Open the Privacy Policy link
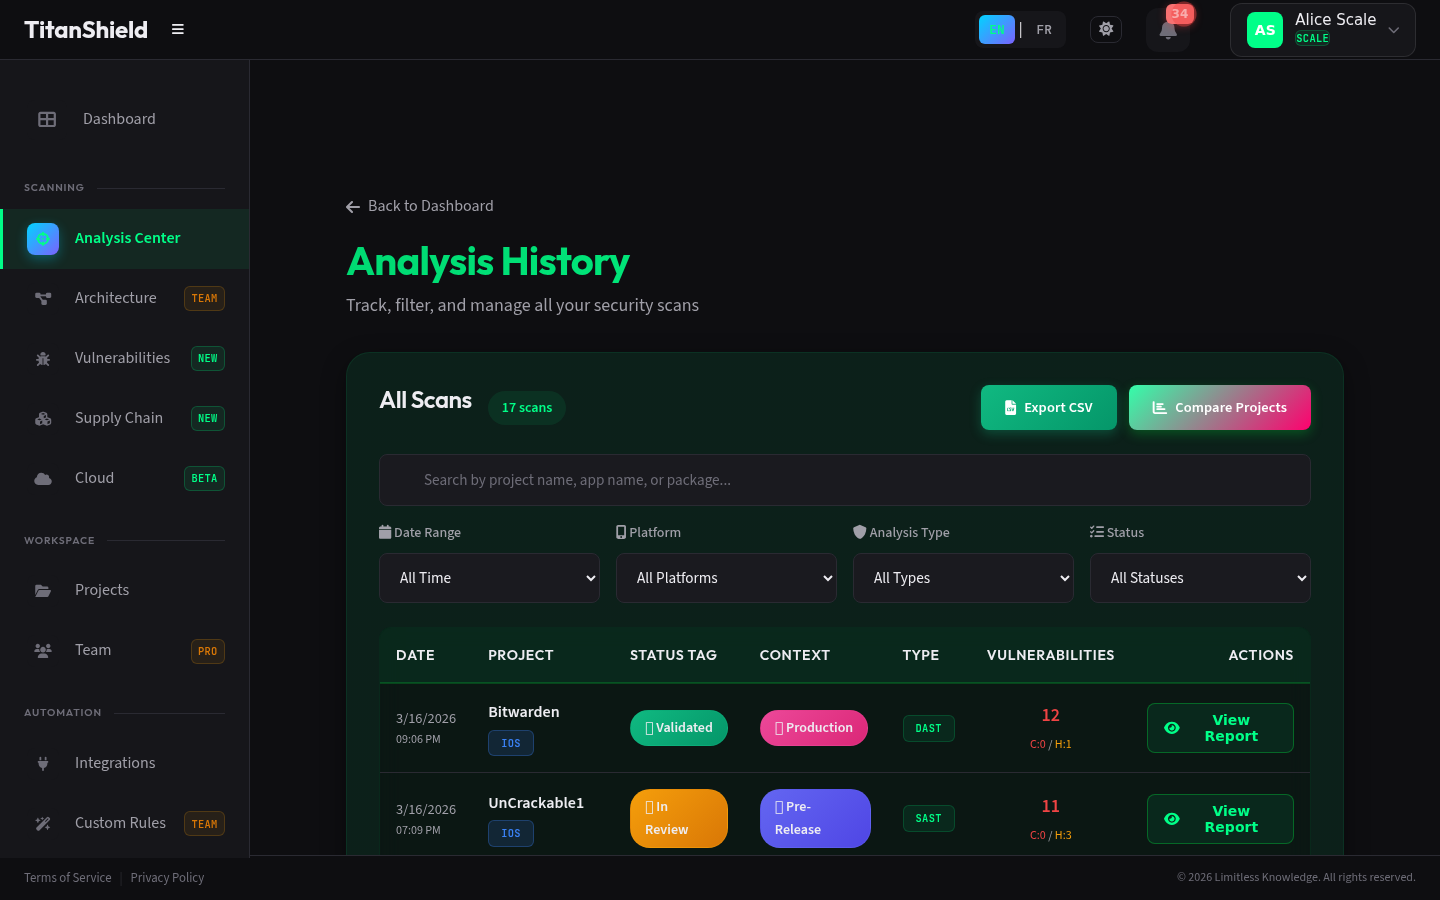The image size is (1440, 900). 167,877
